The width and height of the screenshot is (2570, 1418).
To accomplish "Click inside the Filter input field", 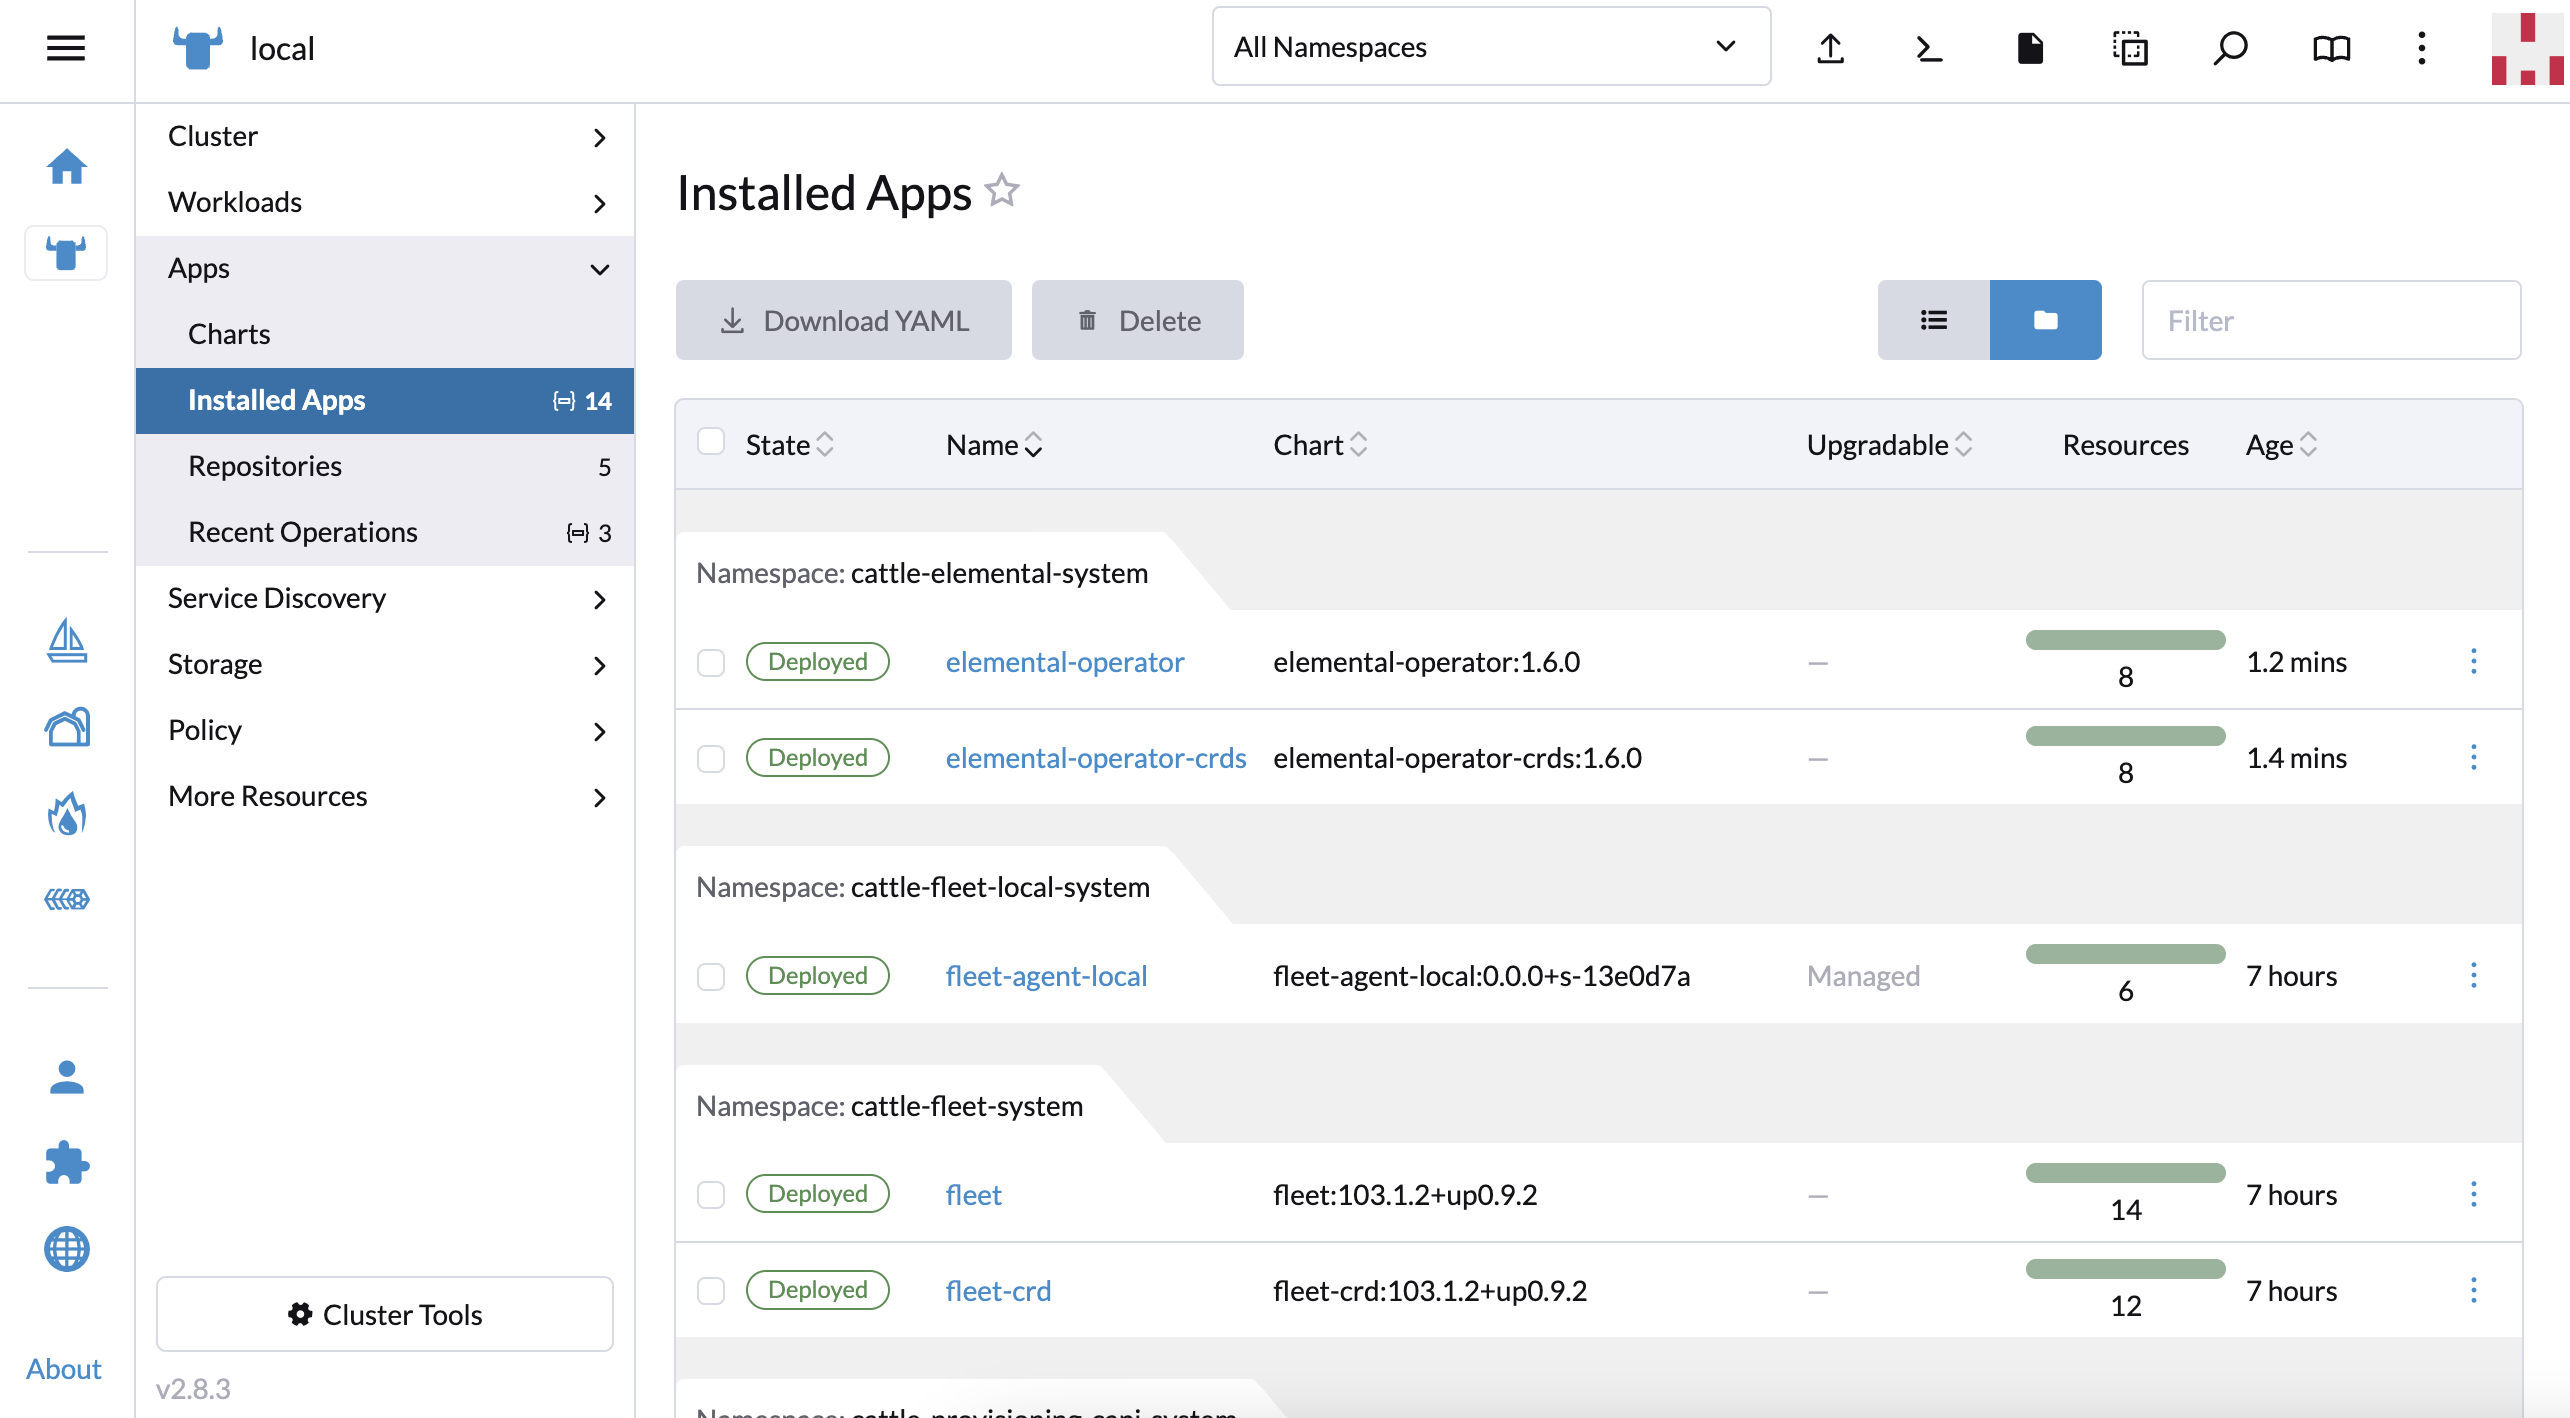I will pyautogui.click(x=2330, y=320).
